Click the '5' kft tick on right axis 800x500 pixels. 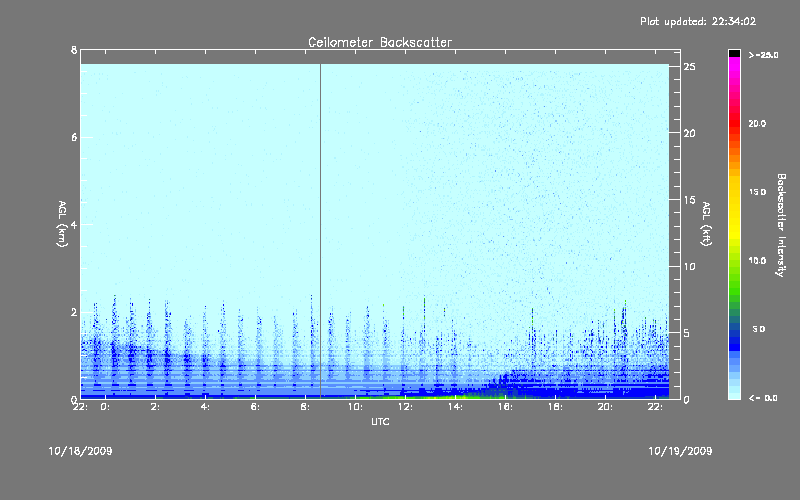click(687, 333)
